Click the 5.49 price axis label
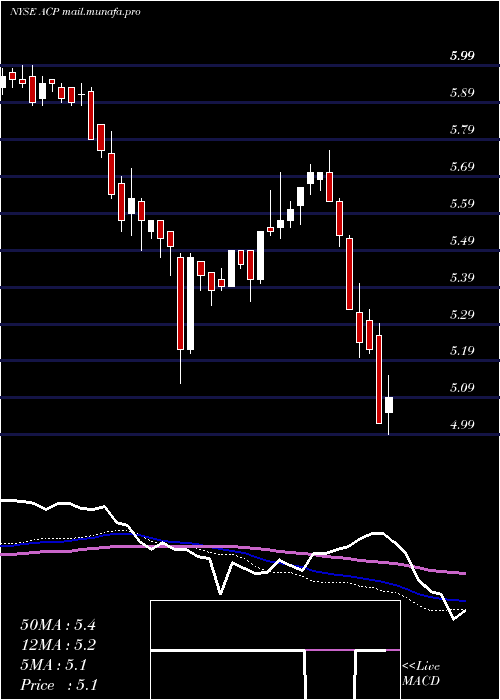This screenshot has width=500, height=700. point(462,241)
